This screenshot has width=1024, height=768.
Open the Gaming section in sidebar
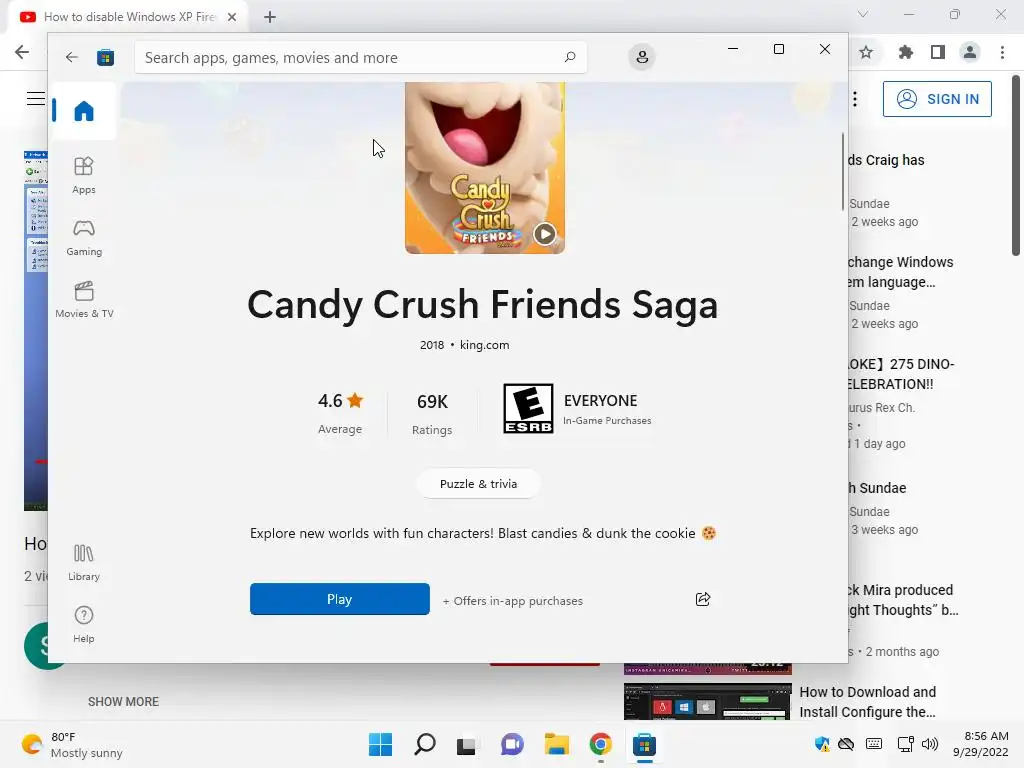84,237
